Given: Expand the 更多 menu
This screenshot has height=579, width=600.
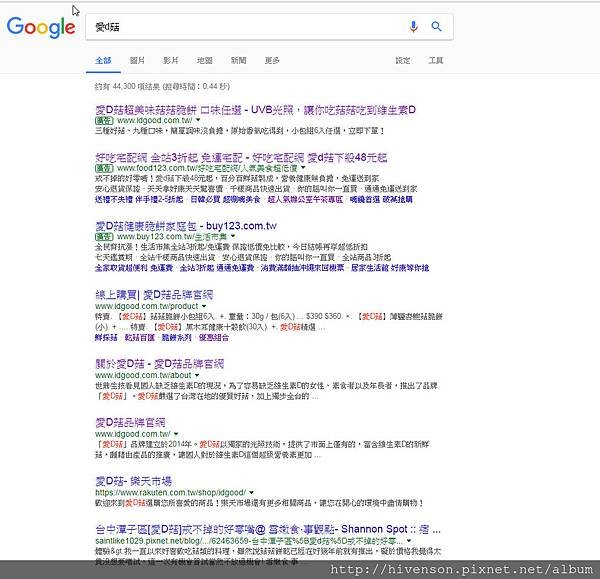Looking at the screenshot, I should coord(272,60).
